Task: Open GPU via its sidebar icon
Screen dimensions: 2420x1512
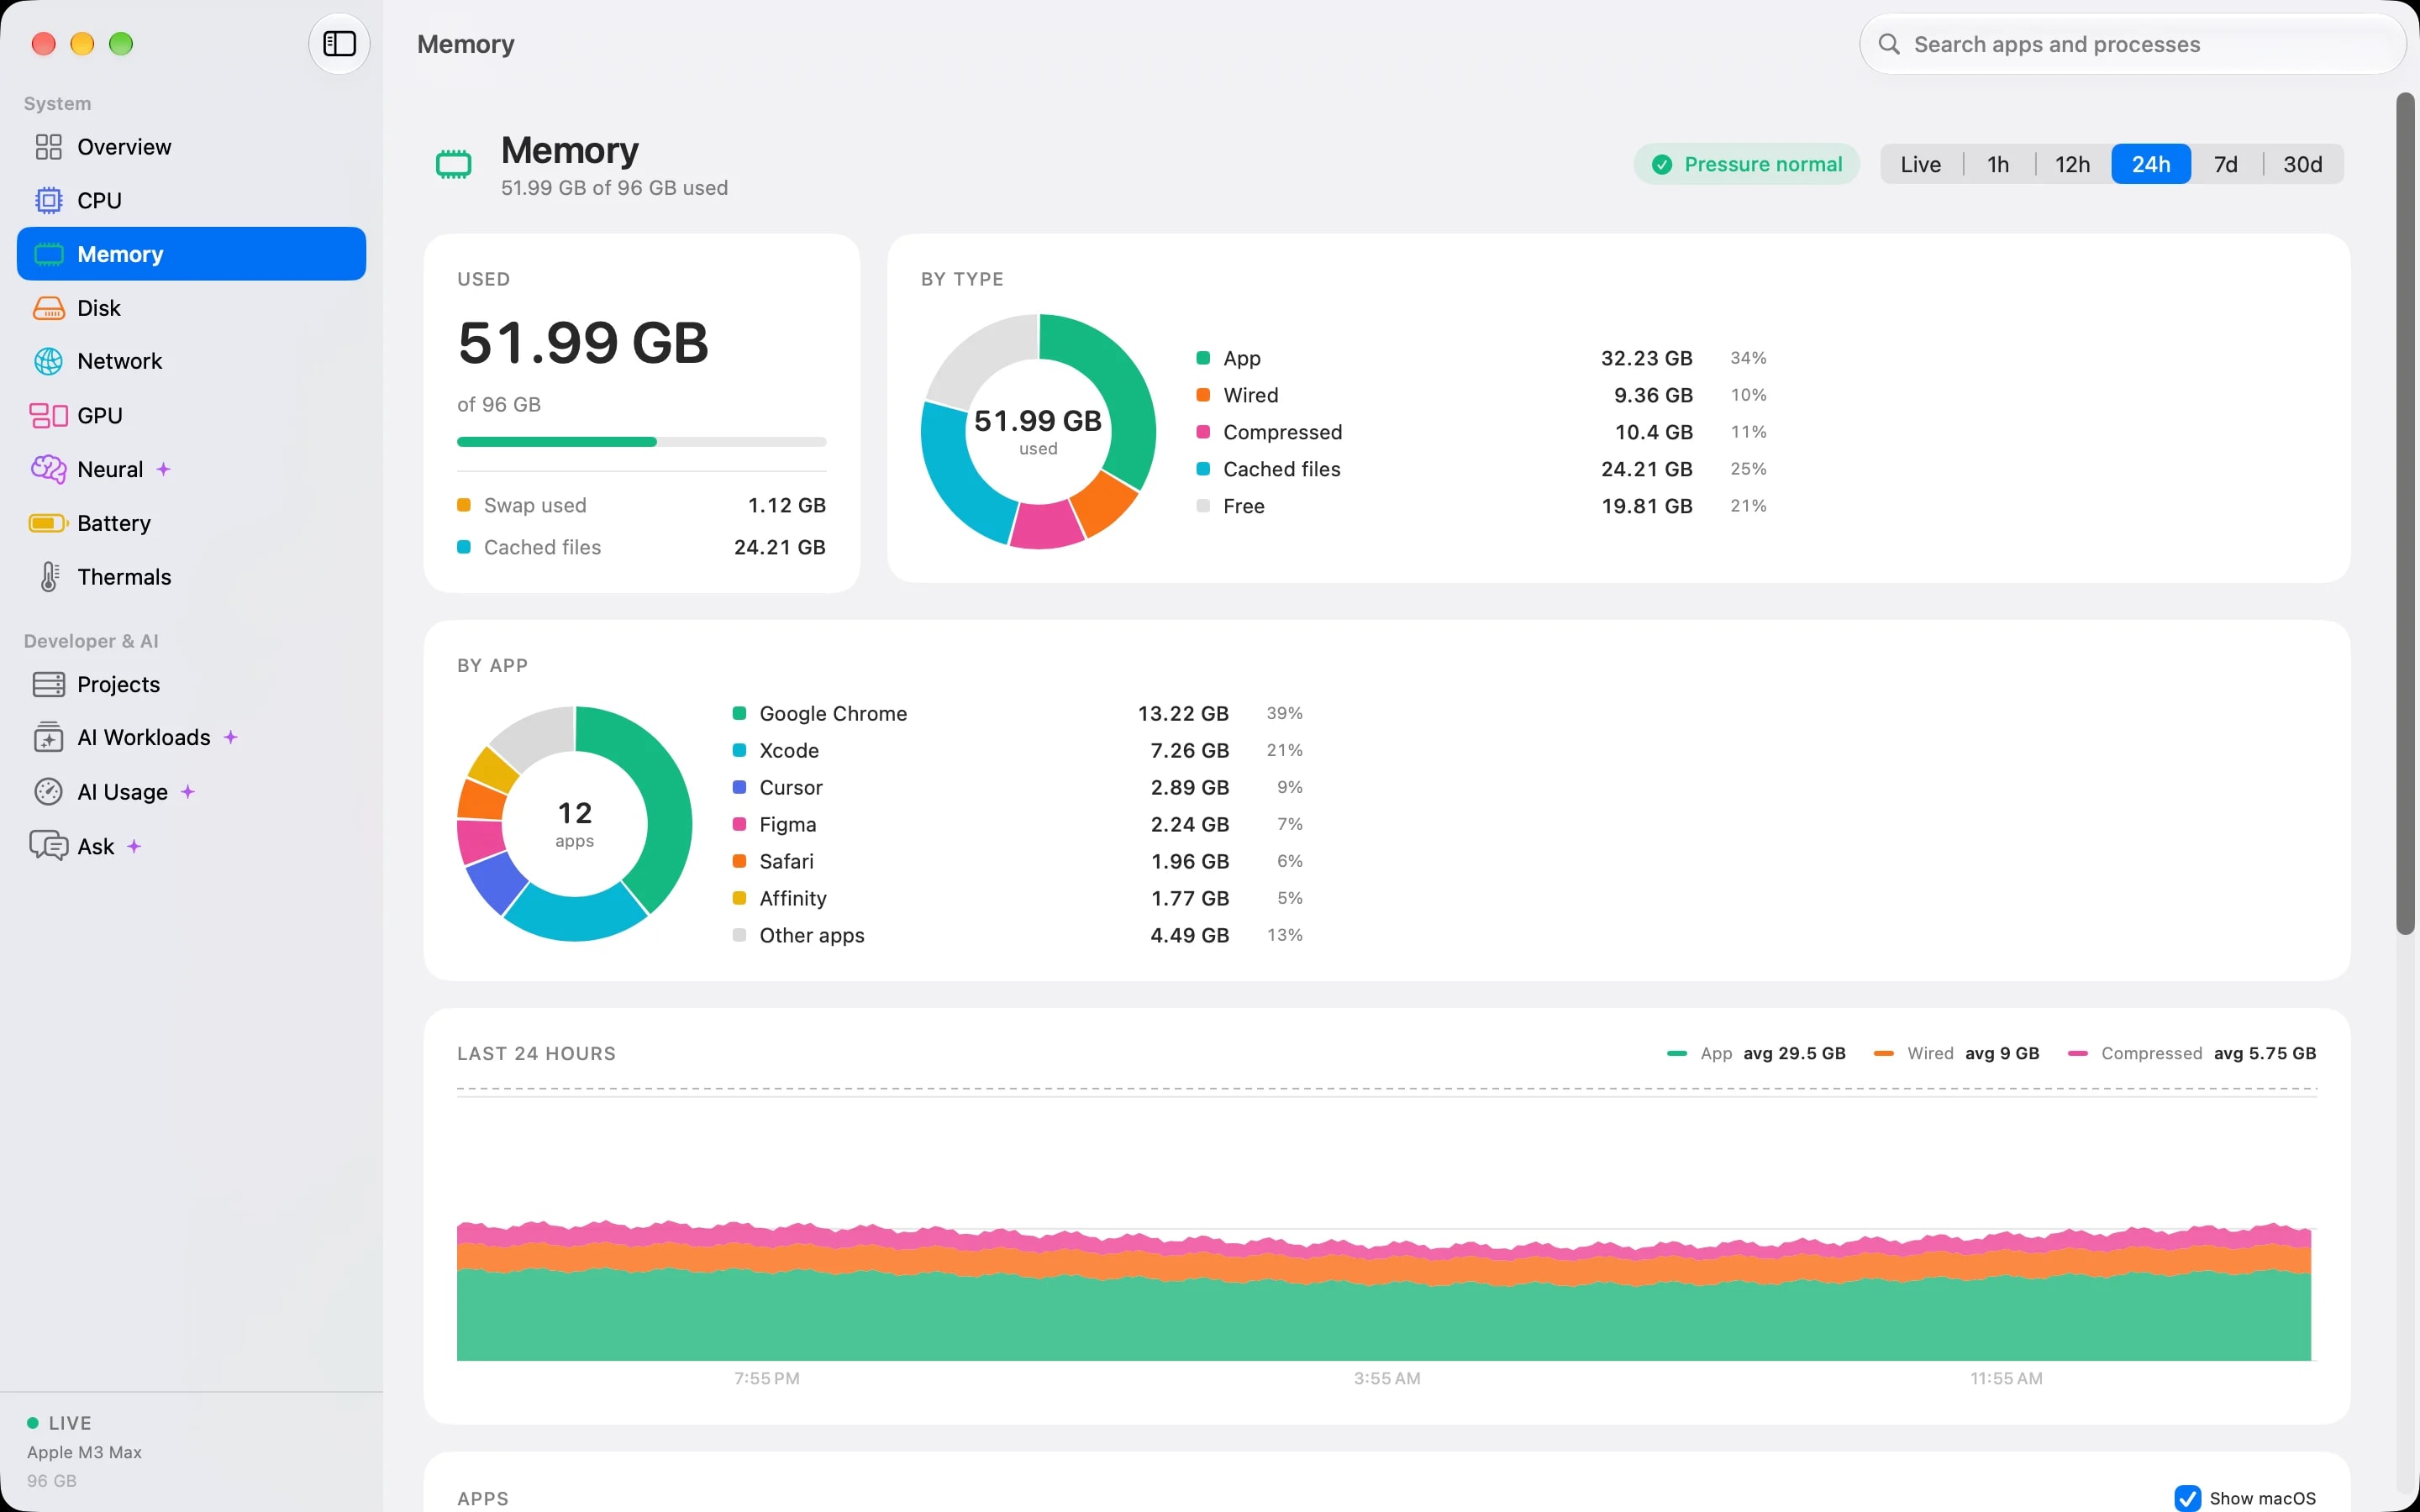Action: [x=48, y=415]
